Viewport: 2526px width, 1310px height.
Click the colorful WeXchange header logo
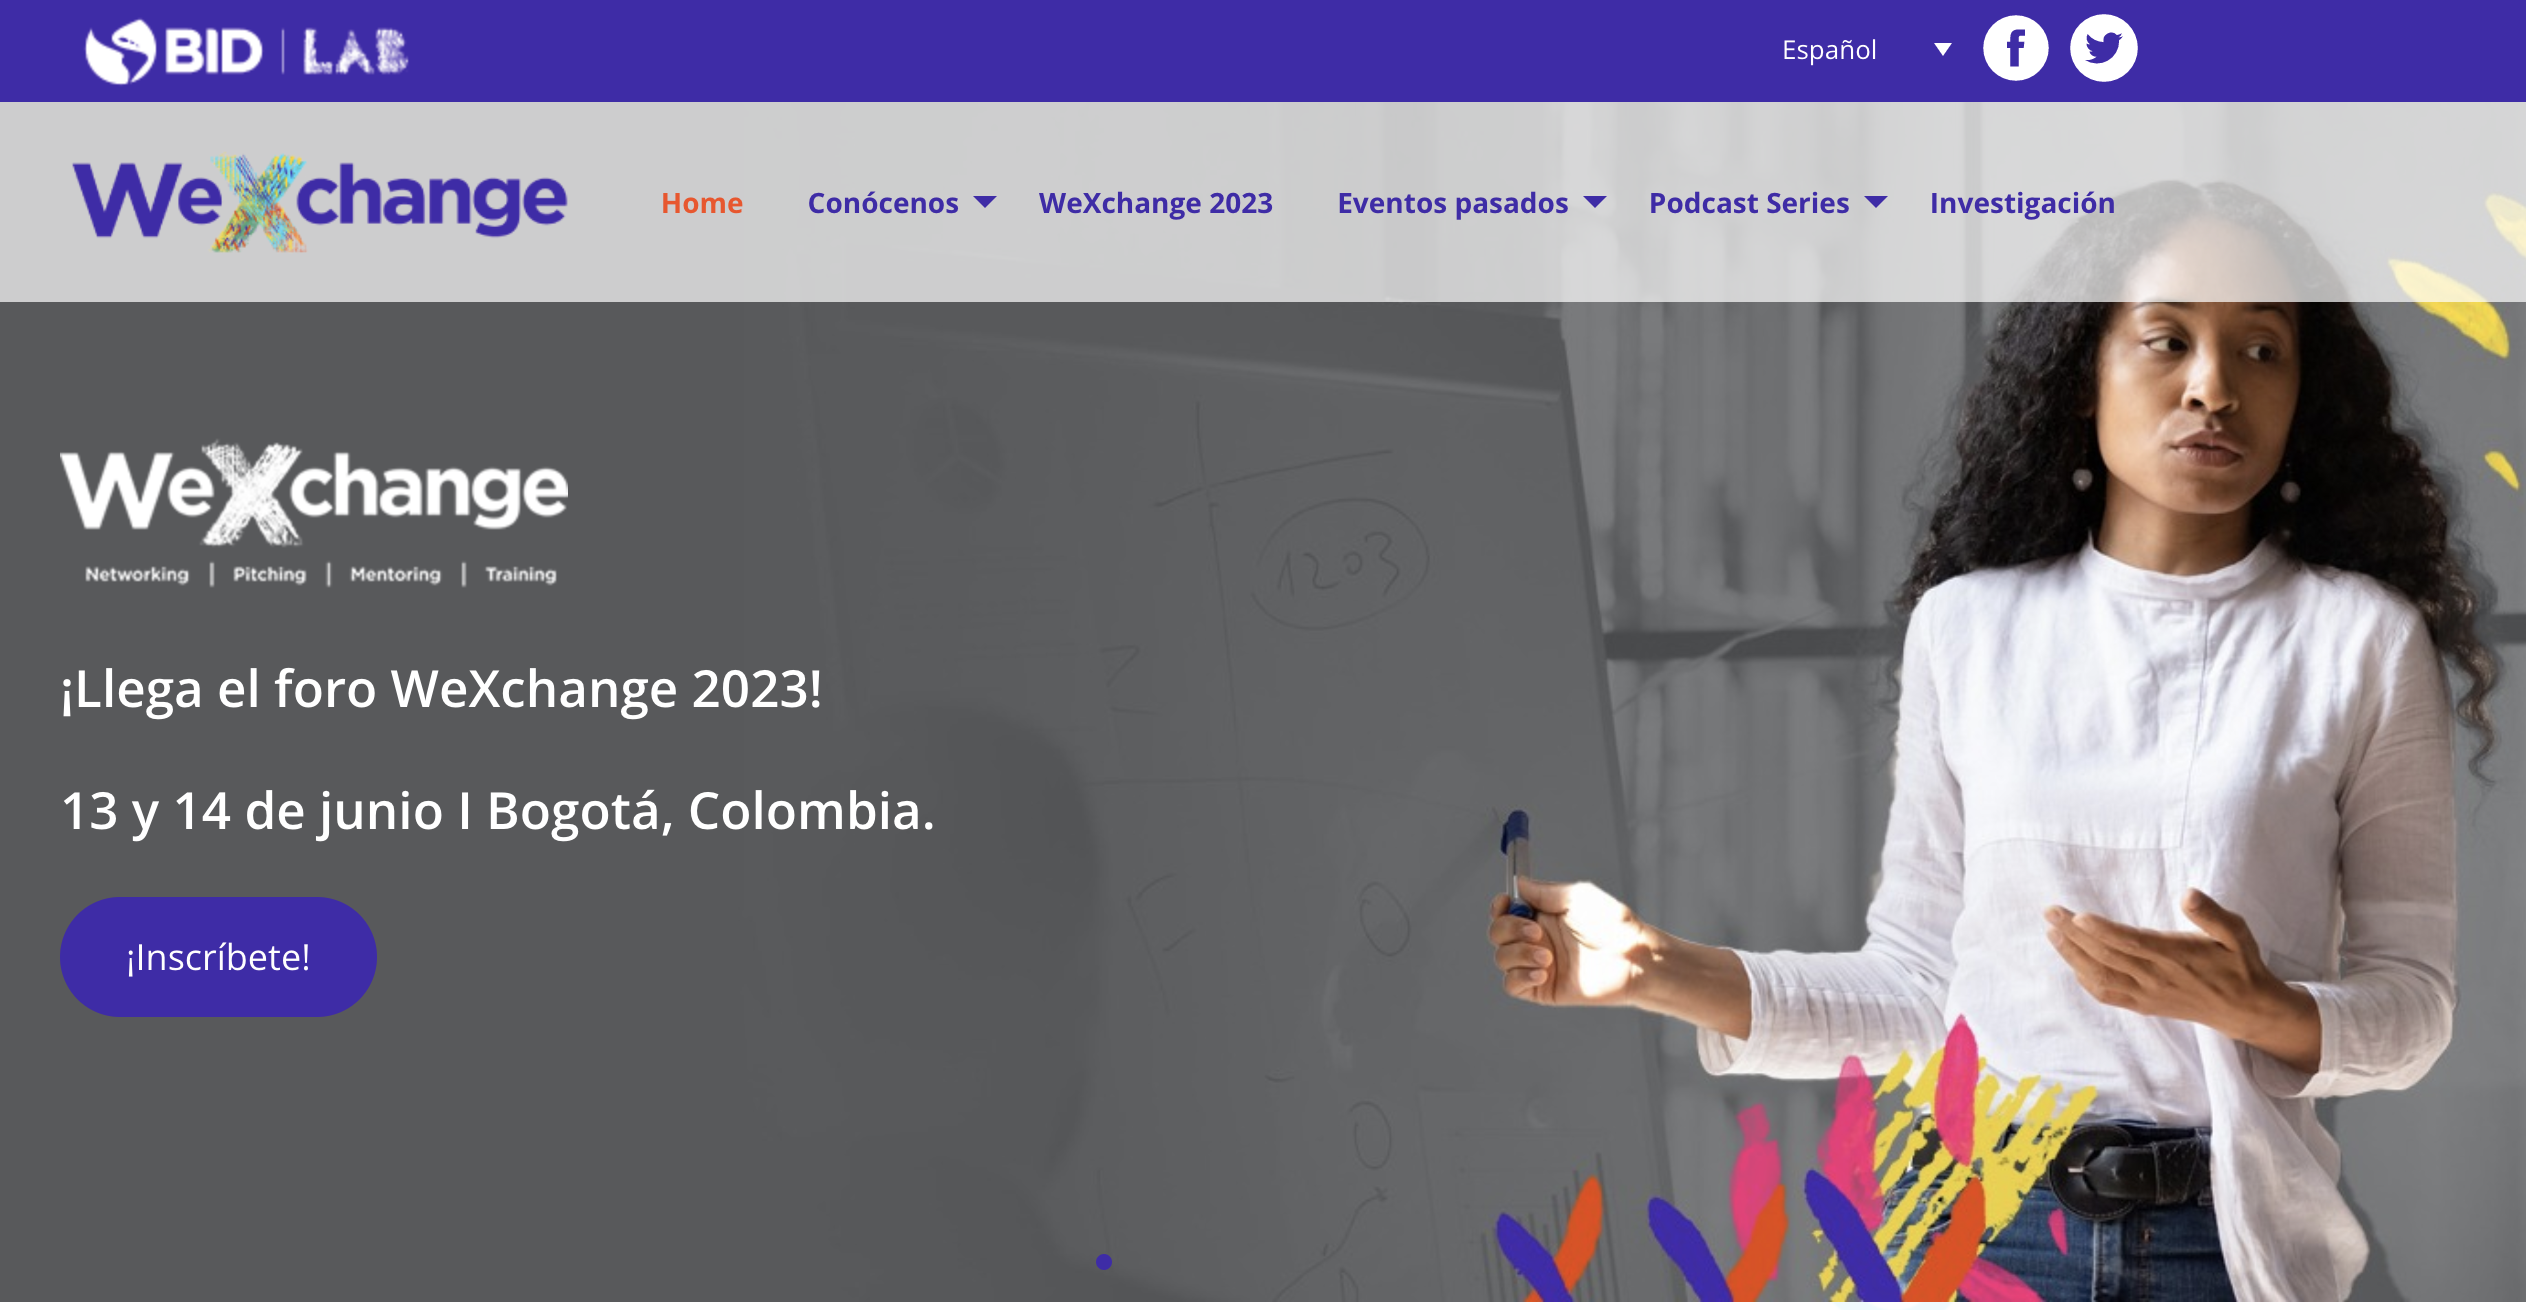[x=320, y=203]
